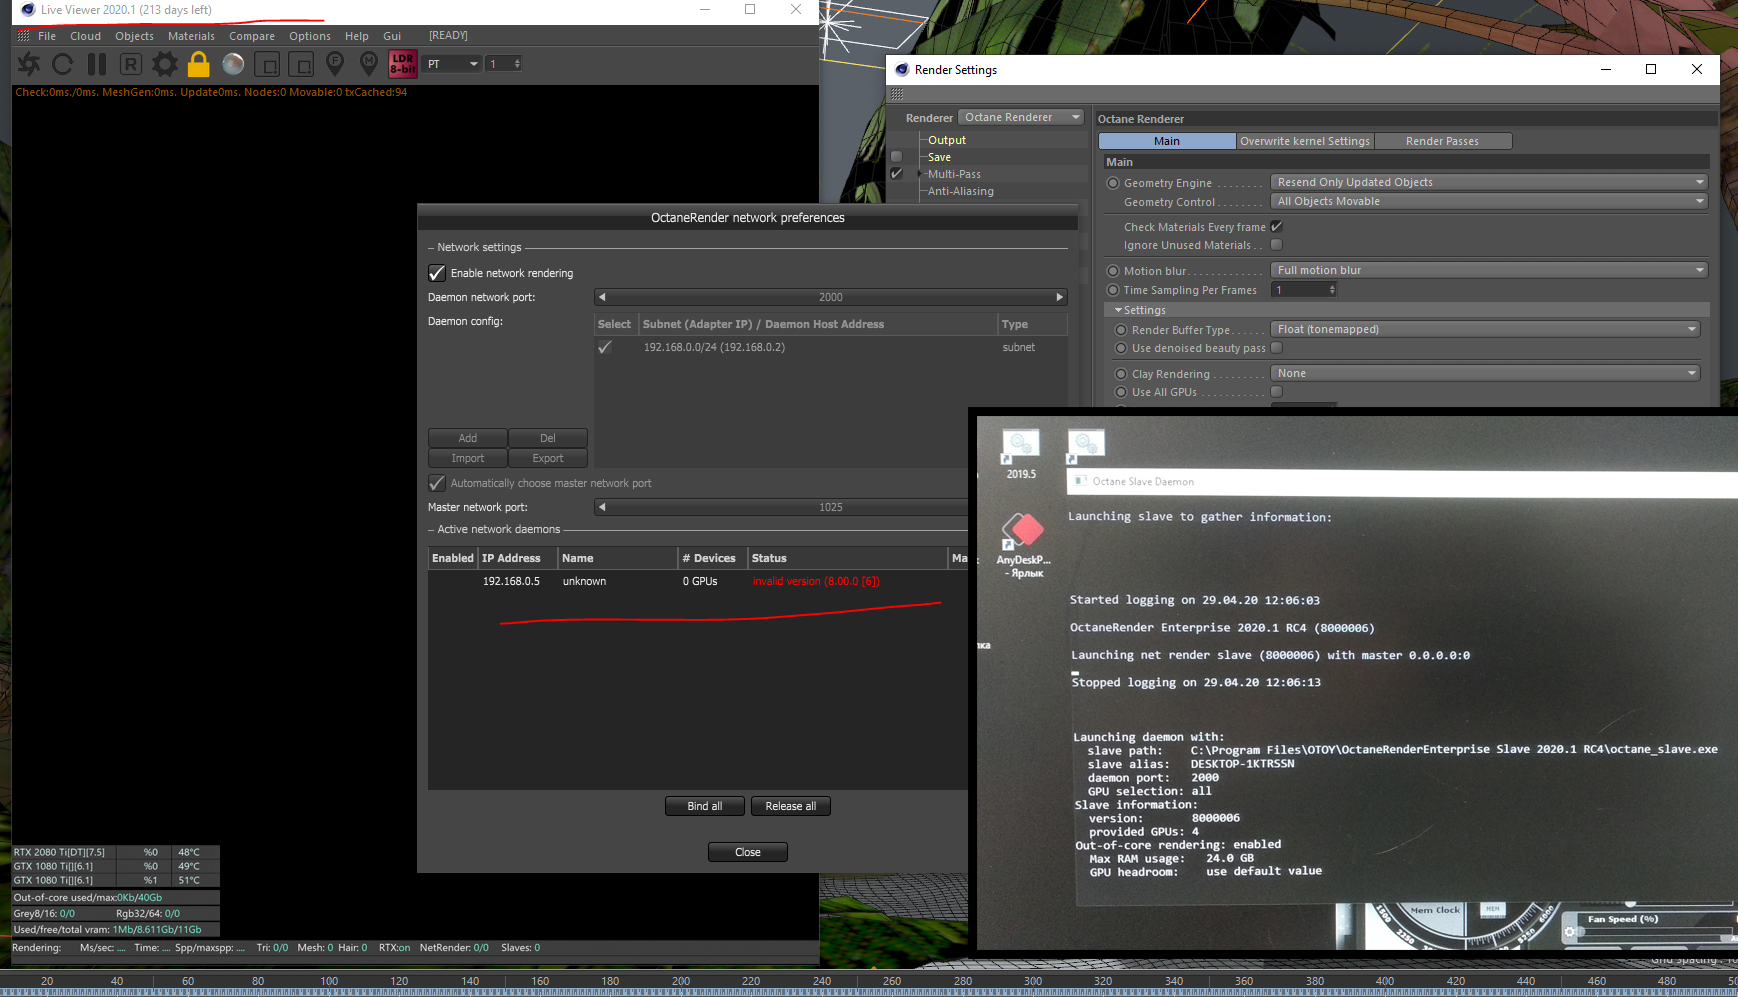The height and width of the screenshot is (997, 1738).
Task: Open the Renderer dropdown showing Octane Renderer
Action: 1021,118
